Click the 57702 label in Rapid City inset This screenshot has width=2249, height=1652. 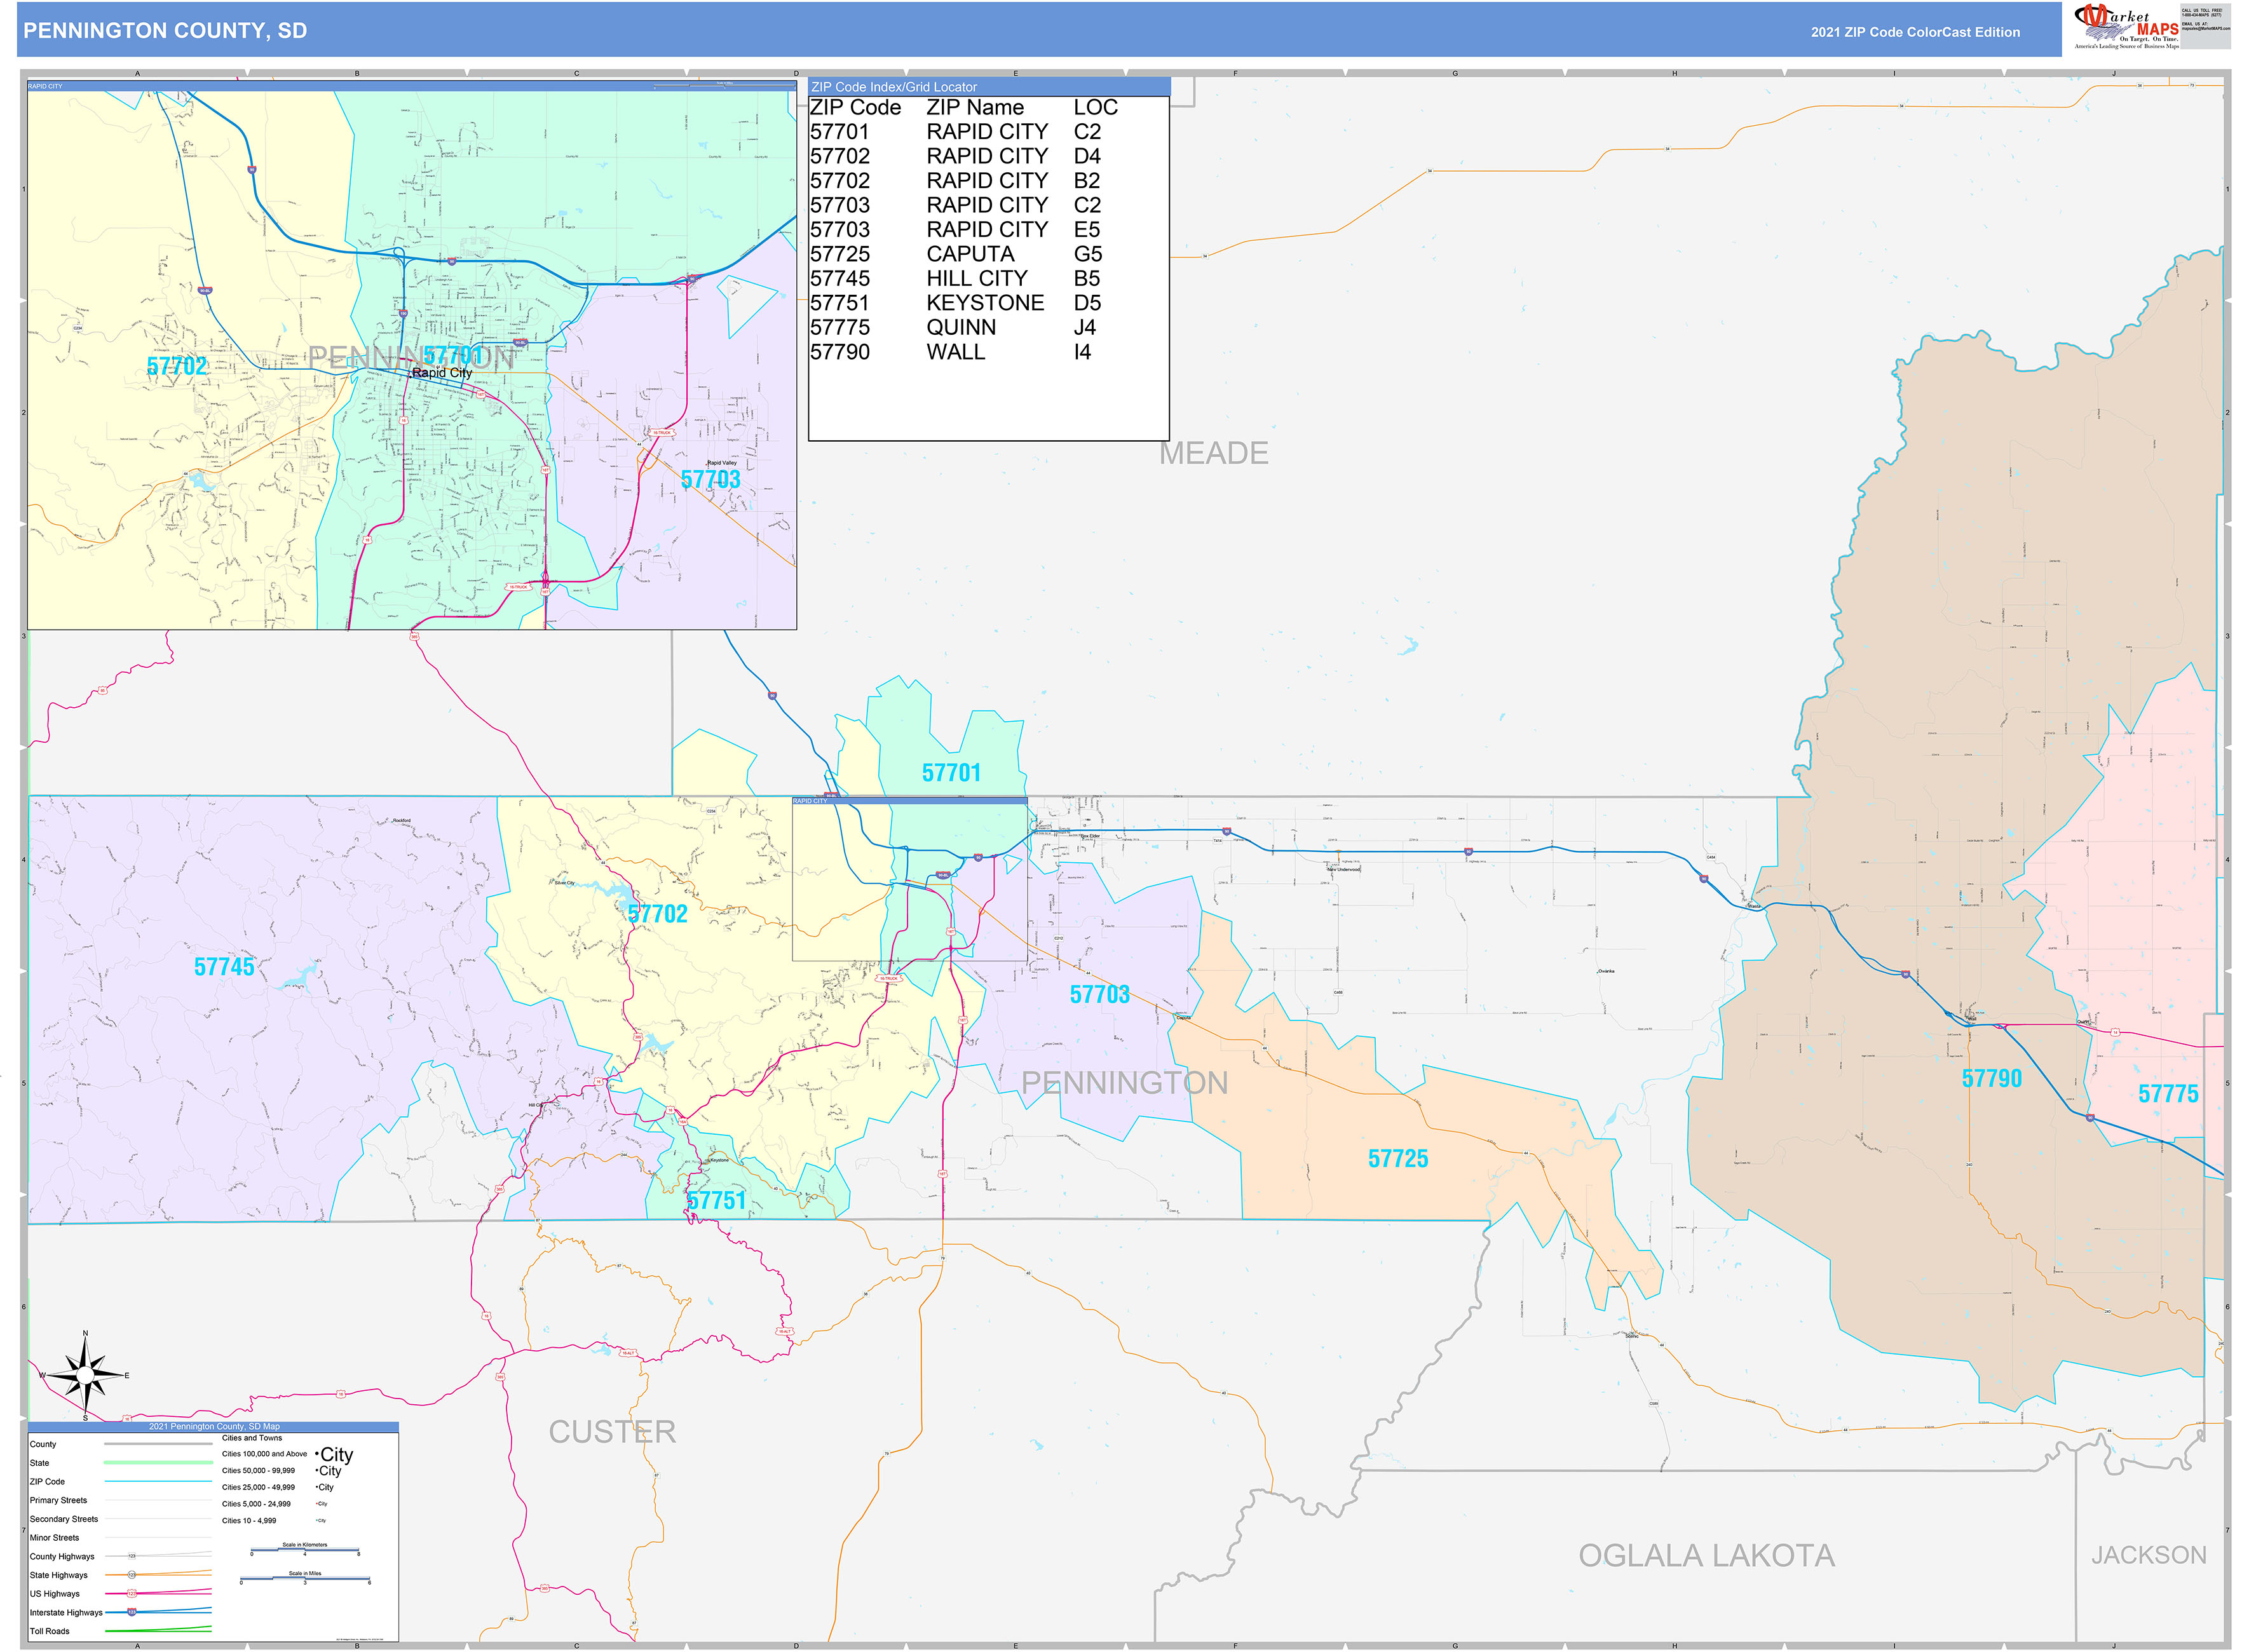click(x=177, y=367)
